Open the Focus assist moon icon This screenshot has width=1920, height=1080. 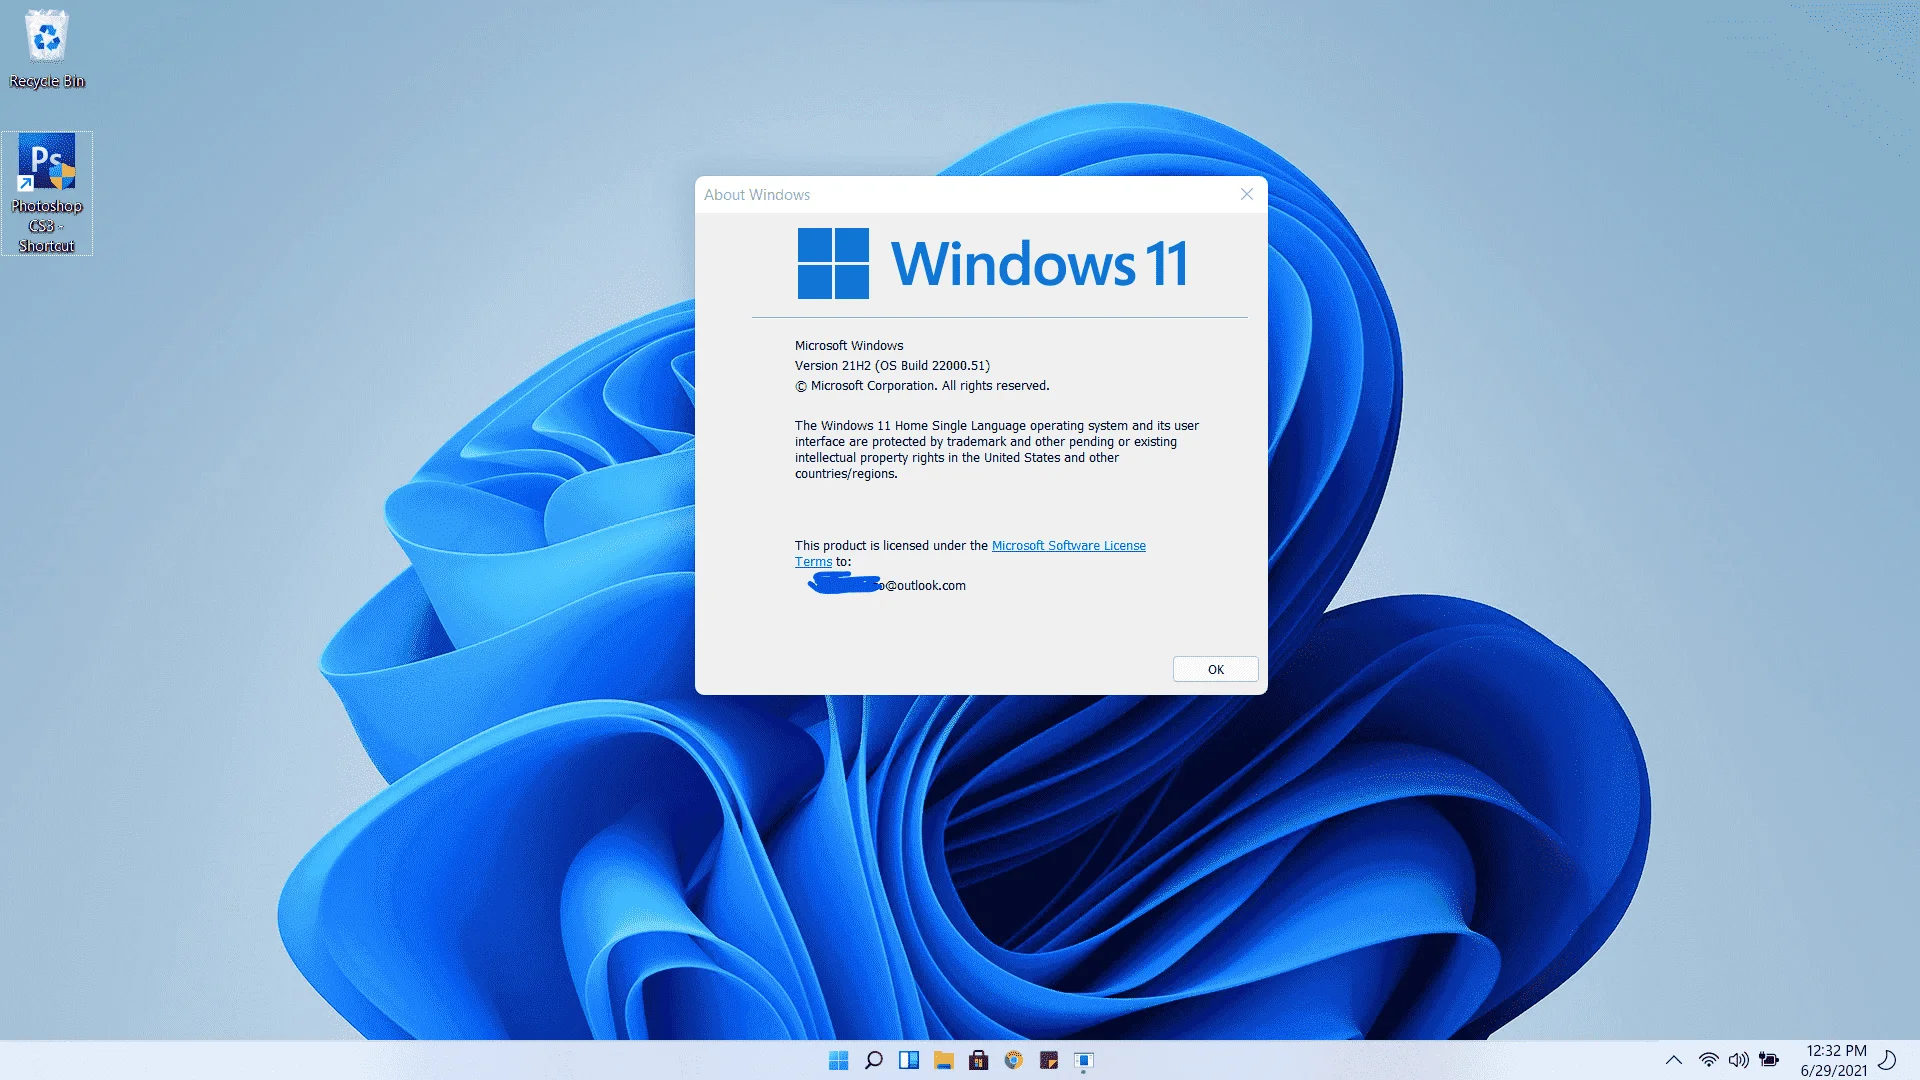tap(1887, 1060)
